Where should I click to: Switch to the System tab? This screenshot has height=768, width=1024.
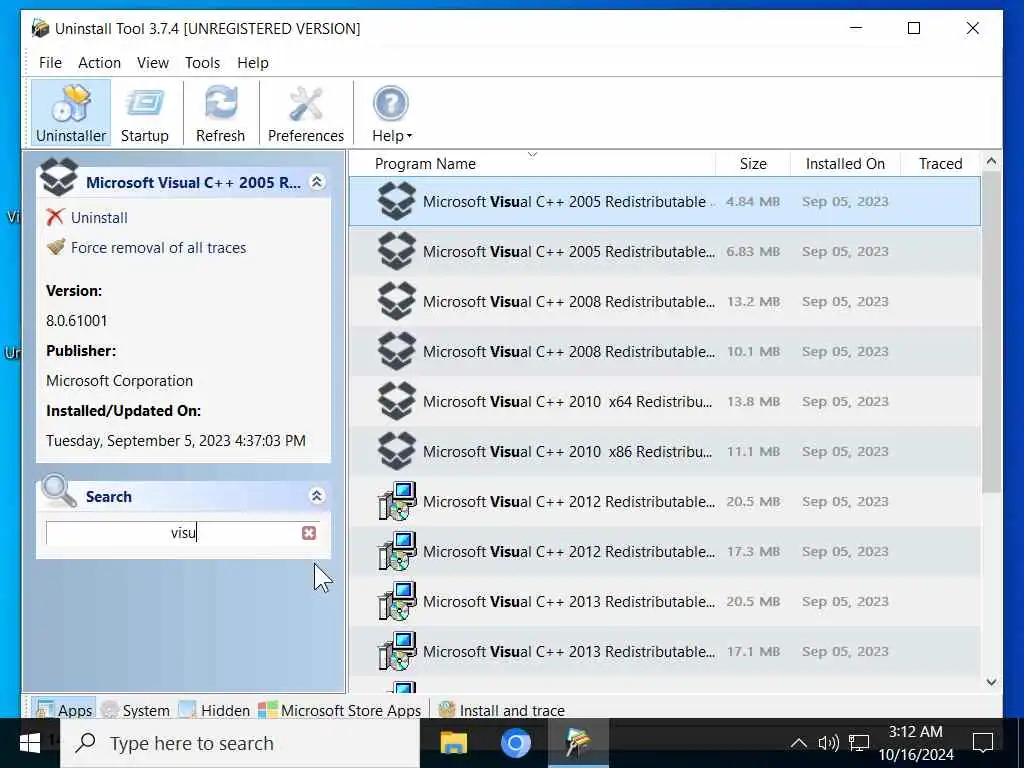(136, 710)
